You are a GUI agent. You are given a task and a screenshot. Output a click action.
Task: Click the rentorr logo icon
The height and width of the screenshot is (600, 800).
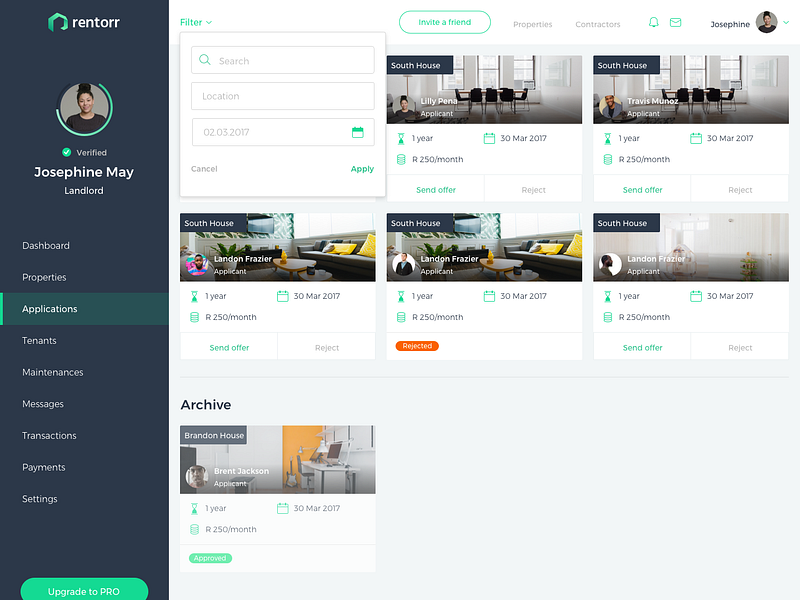(60, 20)
